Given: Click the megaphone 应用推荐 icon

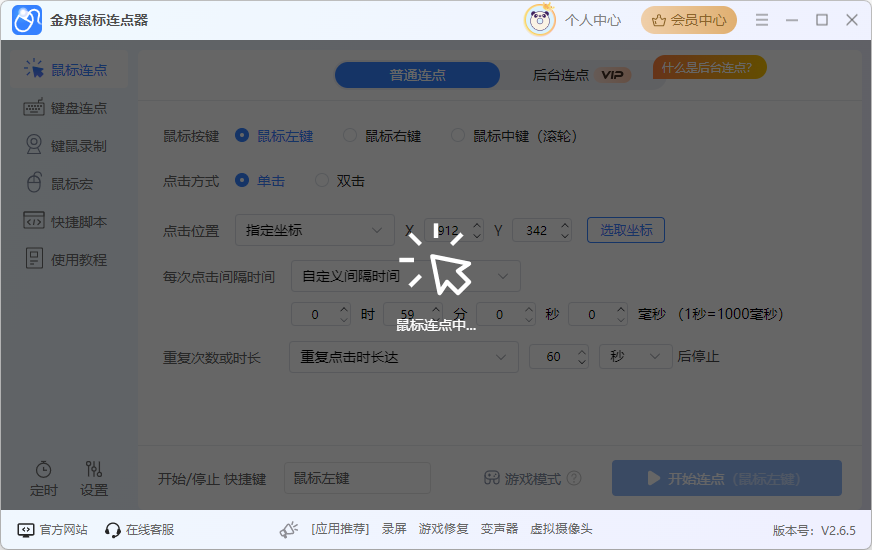Looking at the screenshot, I should coord(289,529).
